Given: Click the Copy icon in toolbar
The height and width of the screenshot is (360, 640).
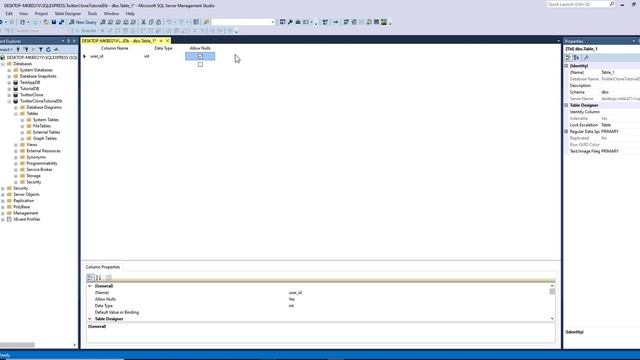Looking at the screenshot, I should pyautogui.click(x=151, y=22).
